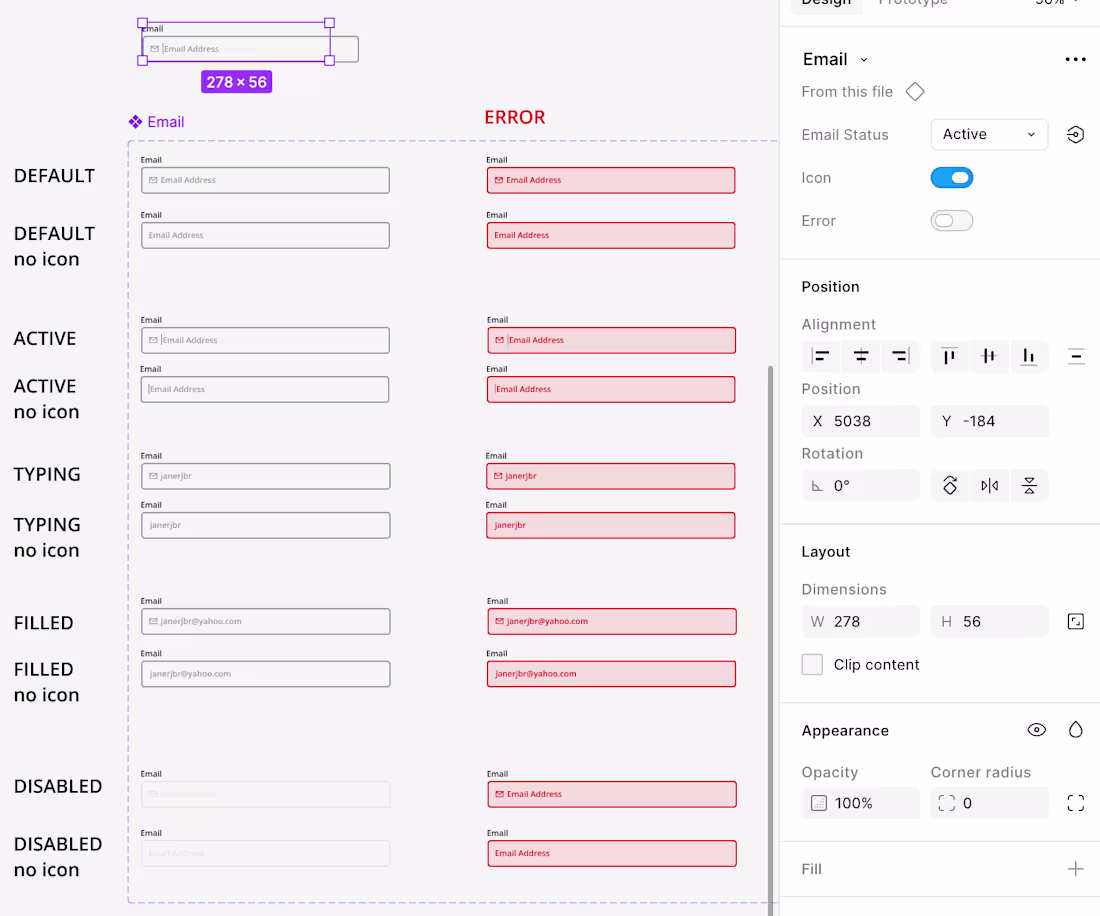Click the corner radius field showing 0
Image resolution: width=1100 pixels, height=916 pixels.
click(x=989, y=803)
